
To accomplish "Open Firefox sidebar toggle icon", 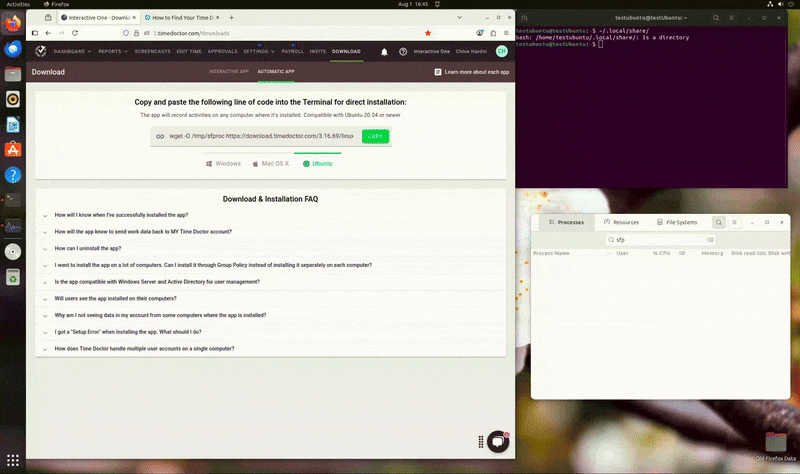I will [35, 33].
